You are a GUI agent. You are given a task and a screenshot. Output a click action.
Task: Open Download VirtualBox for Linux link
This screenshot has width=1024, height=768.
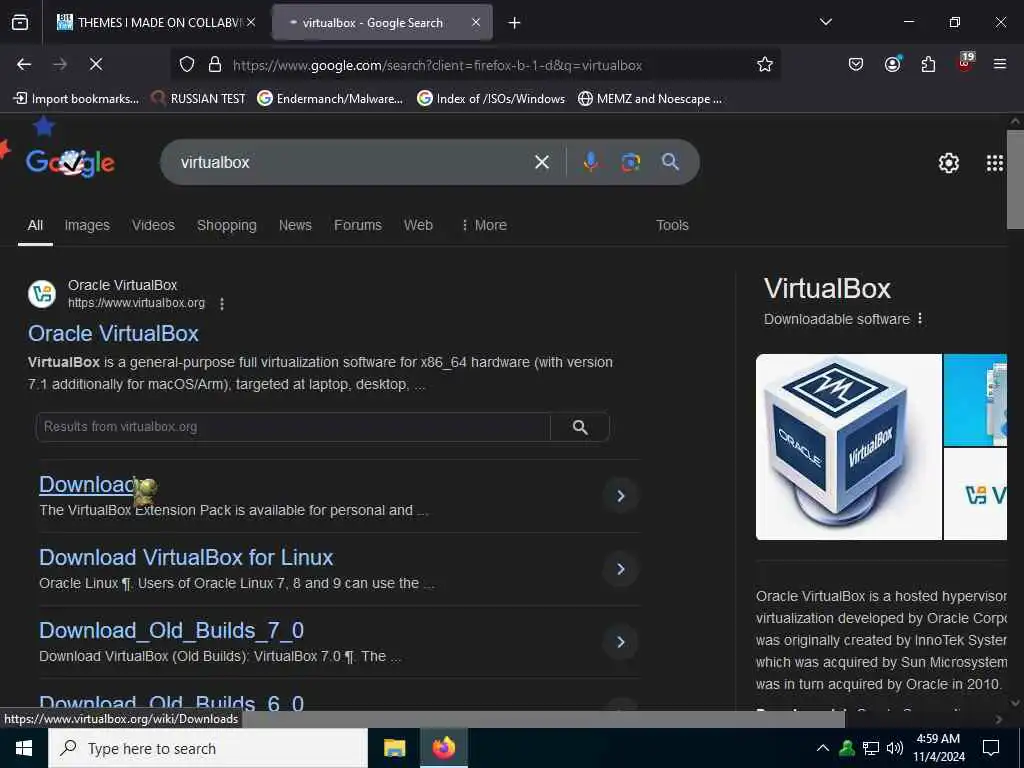186,558
